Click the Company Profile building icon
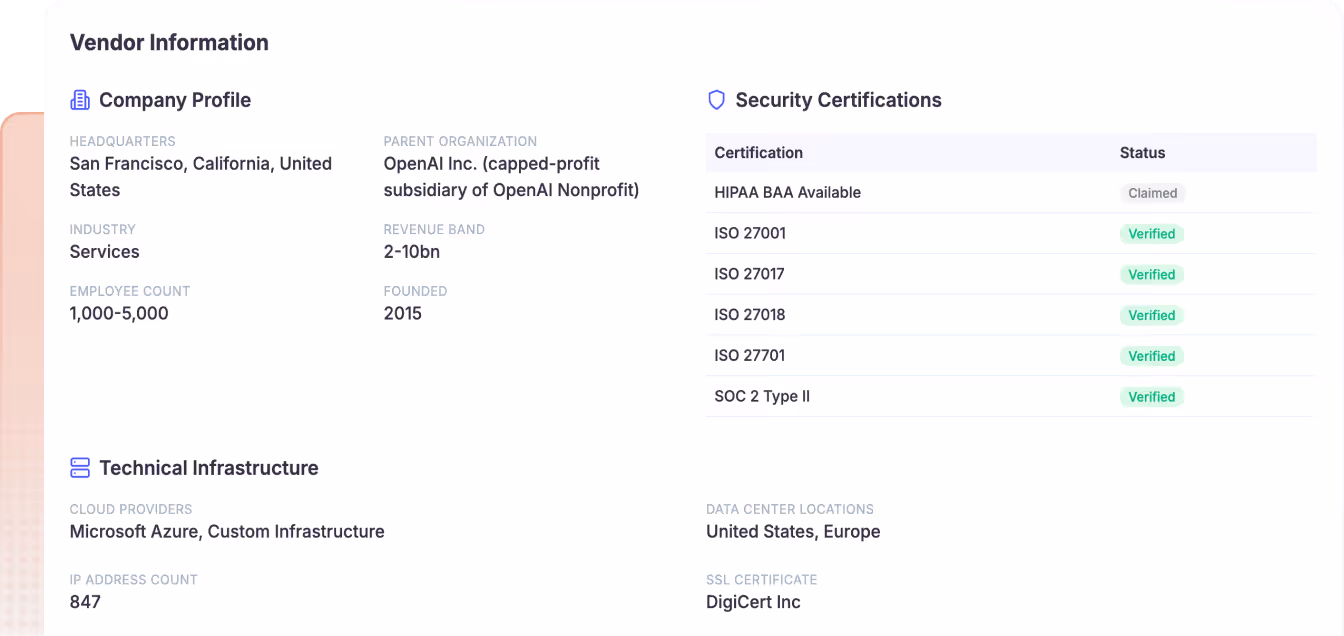Screen dimensions: 1344x636 point(80,100)
